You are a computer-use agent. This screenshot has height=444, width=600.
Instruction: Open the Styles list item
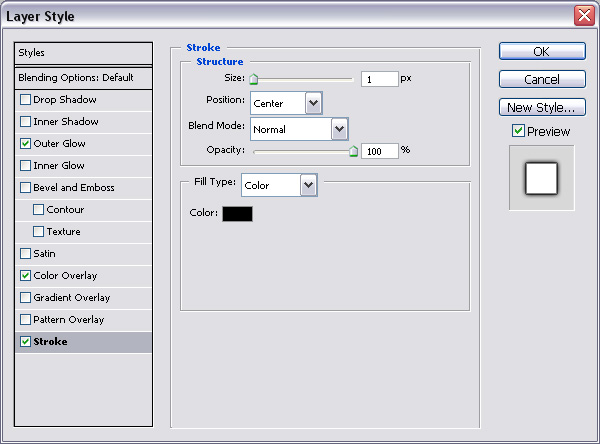point(84,52)
